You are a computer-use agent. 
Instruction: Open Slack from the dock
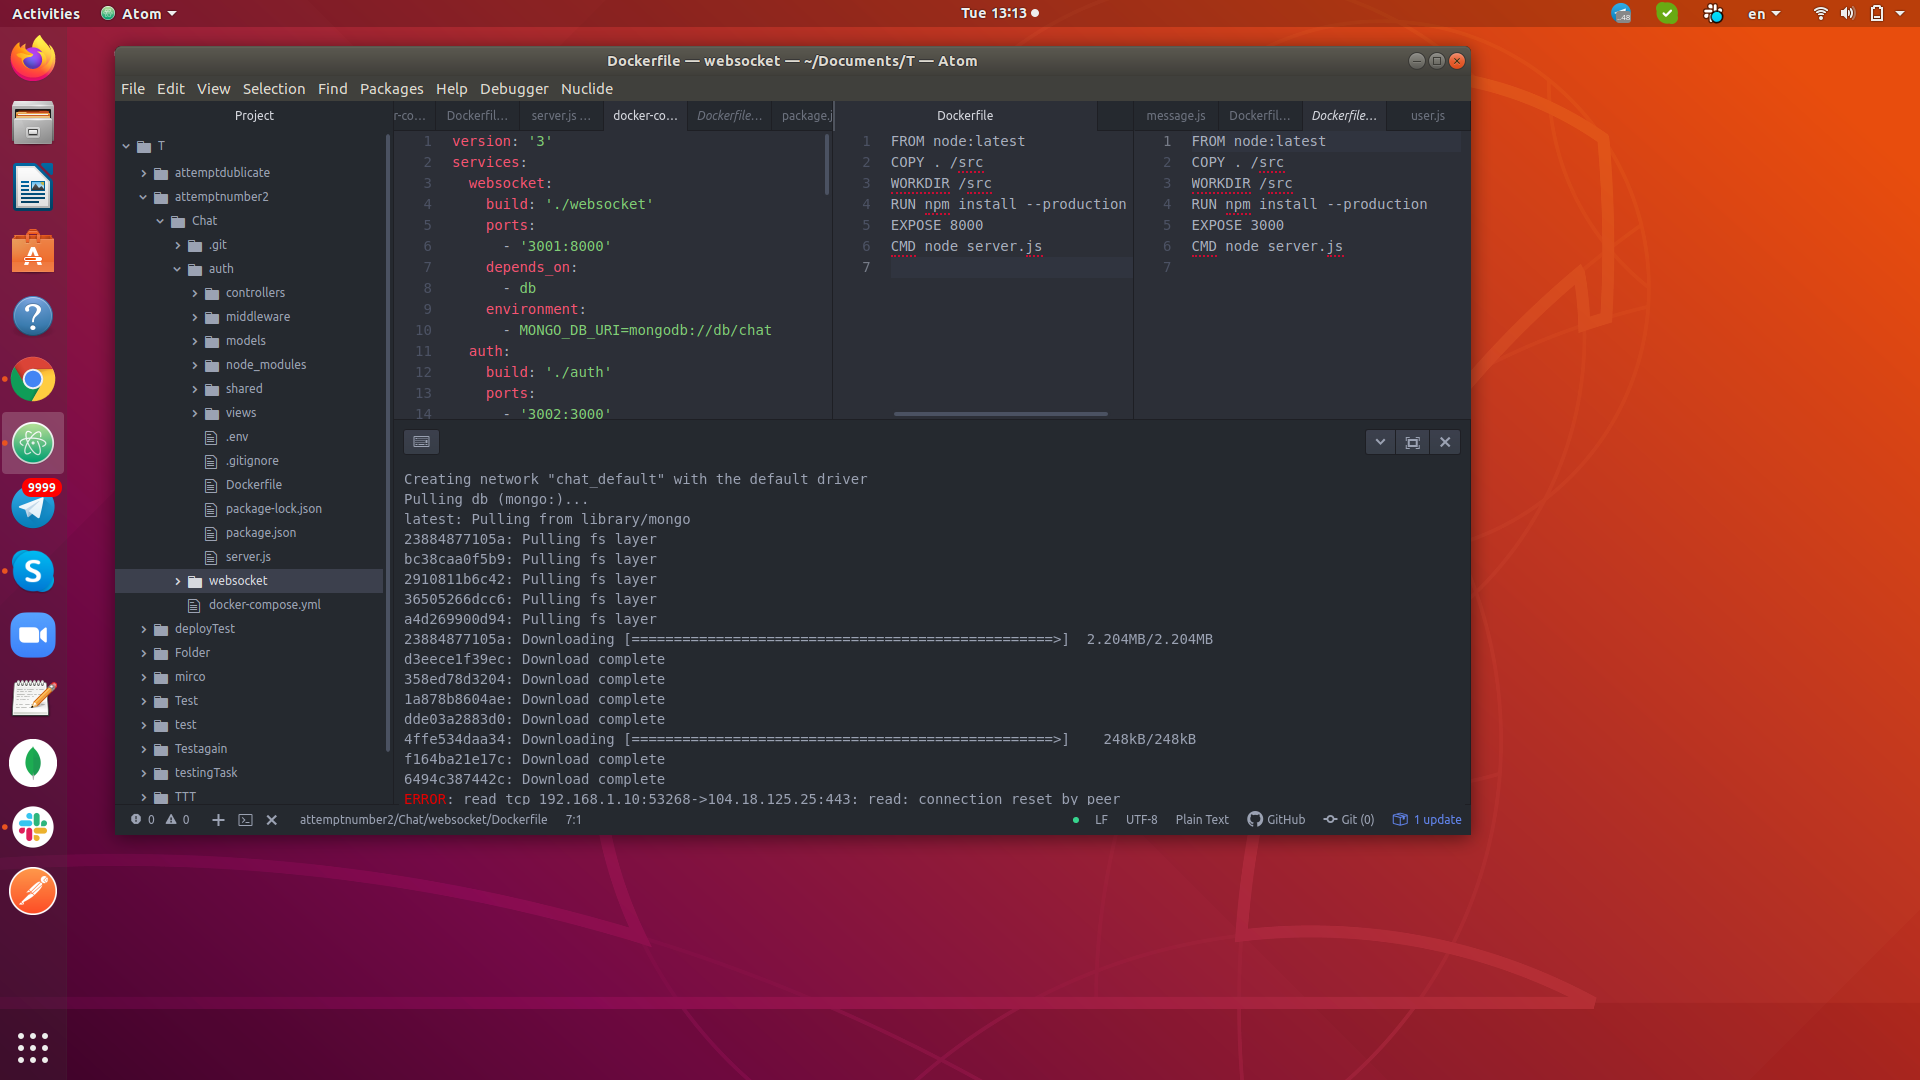pos(33,827)
